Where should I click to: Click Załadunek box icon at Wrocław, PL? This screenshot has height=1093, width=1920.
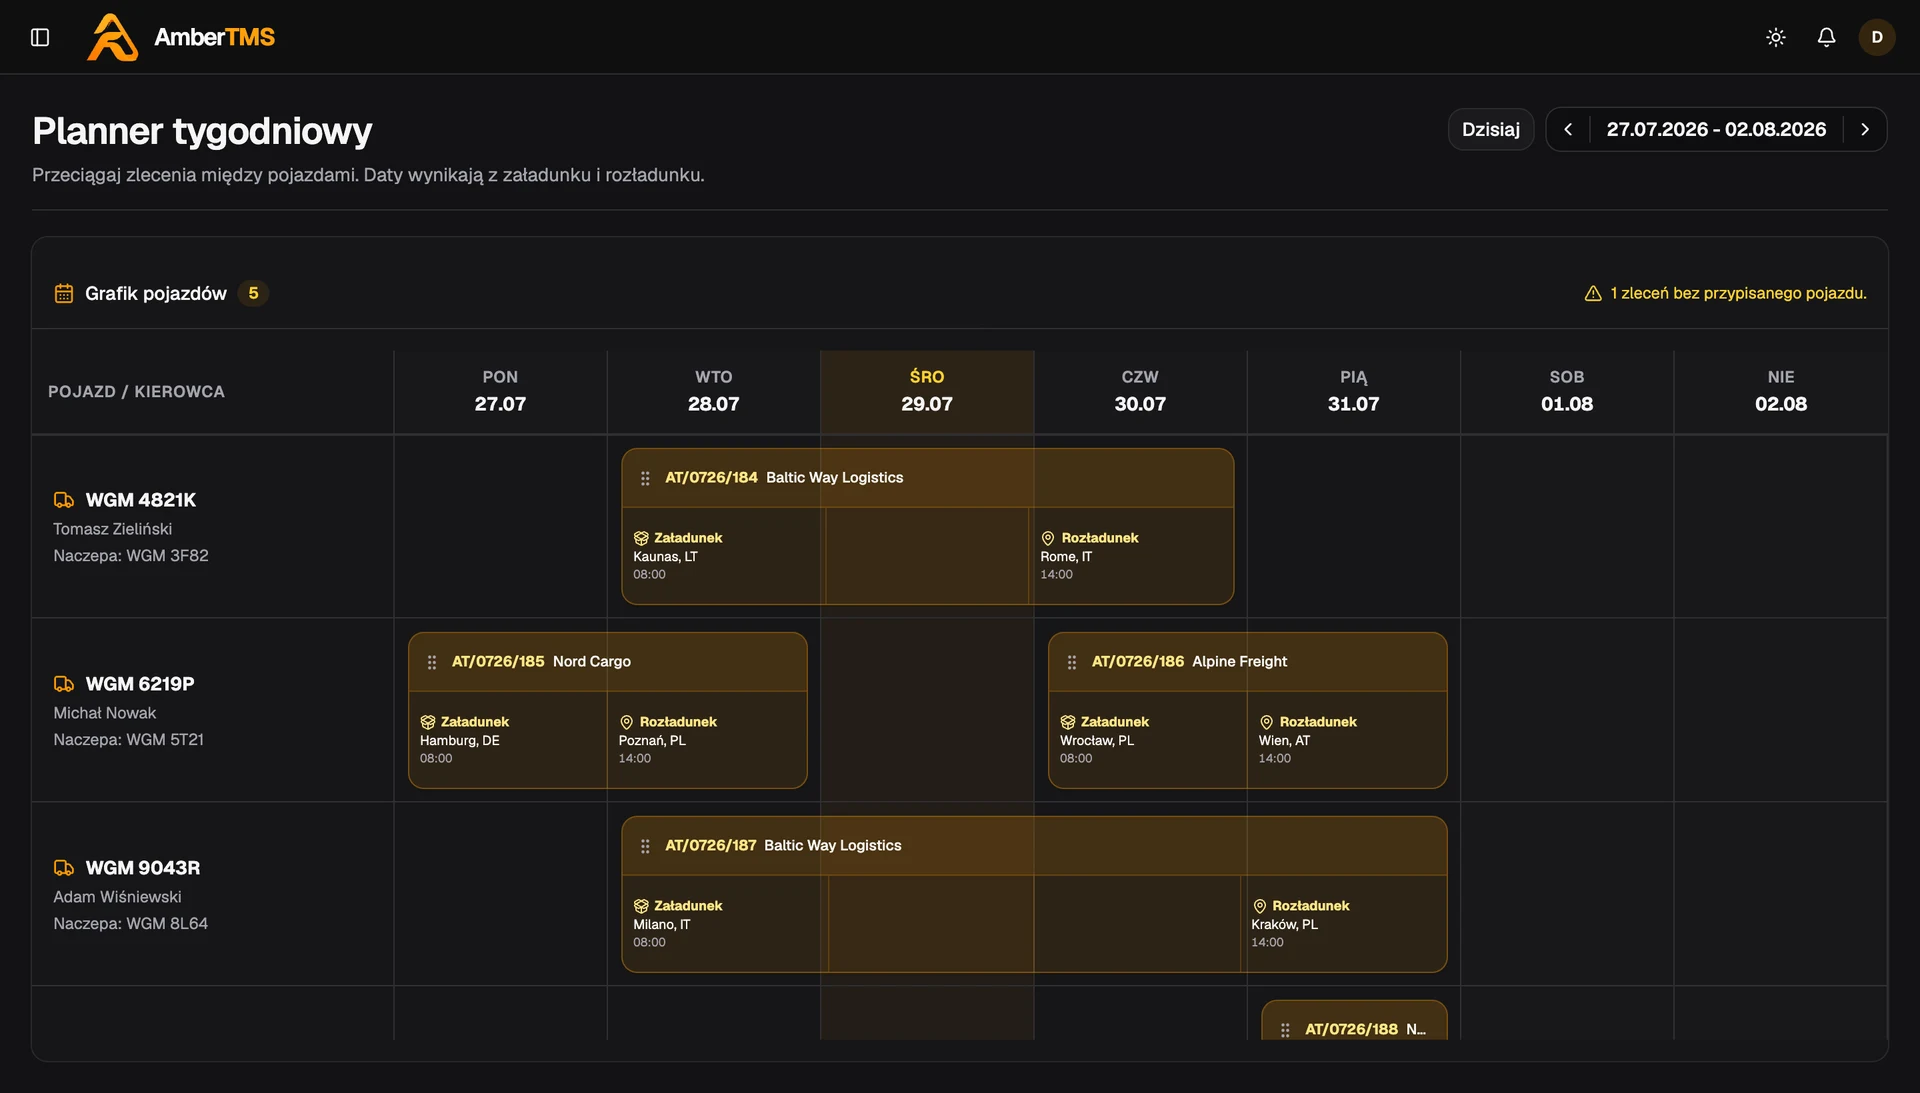(x=1068, y=722)
